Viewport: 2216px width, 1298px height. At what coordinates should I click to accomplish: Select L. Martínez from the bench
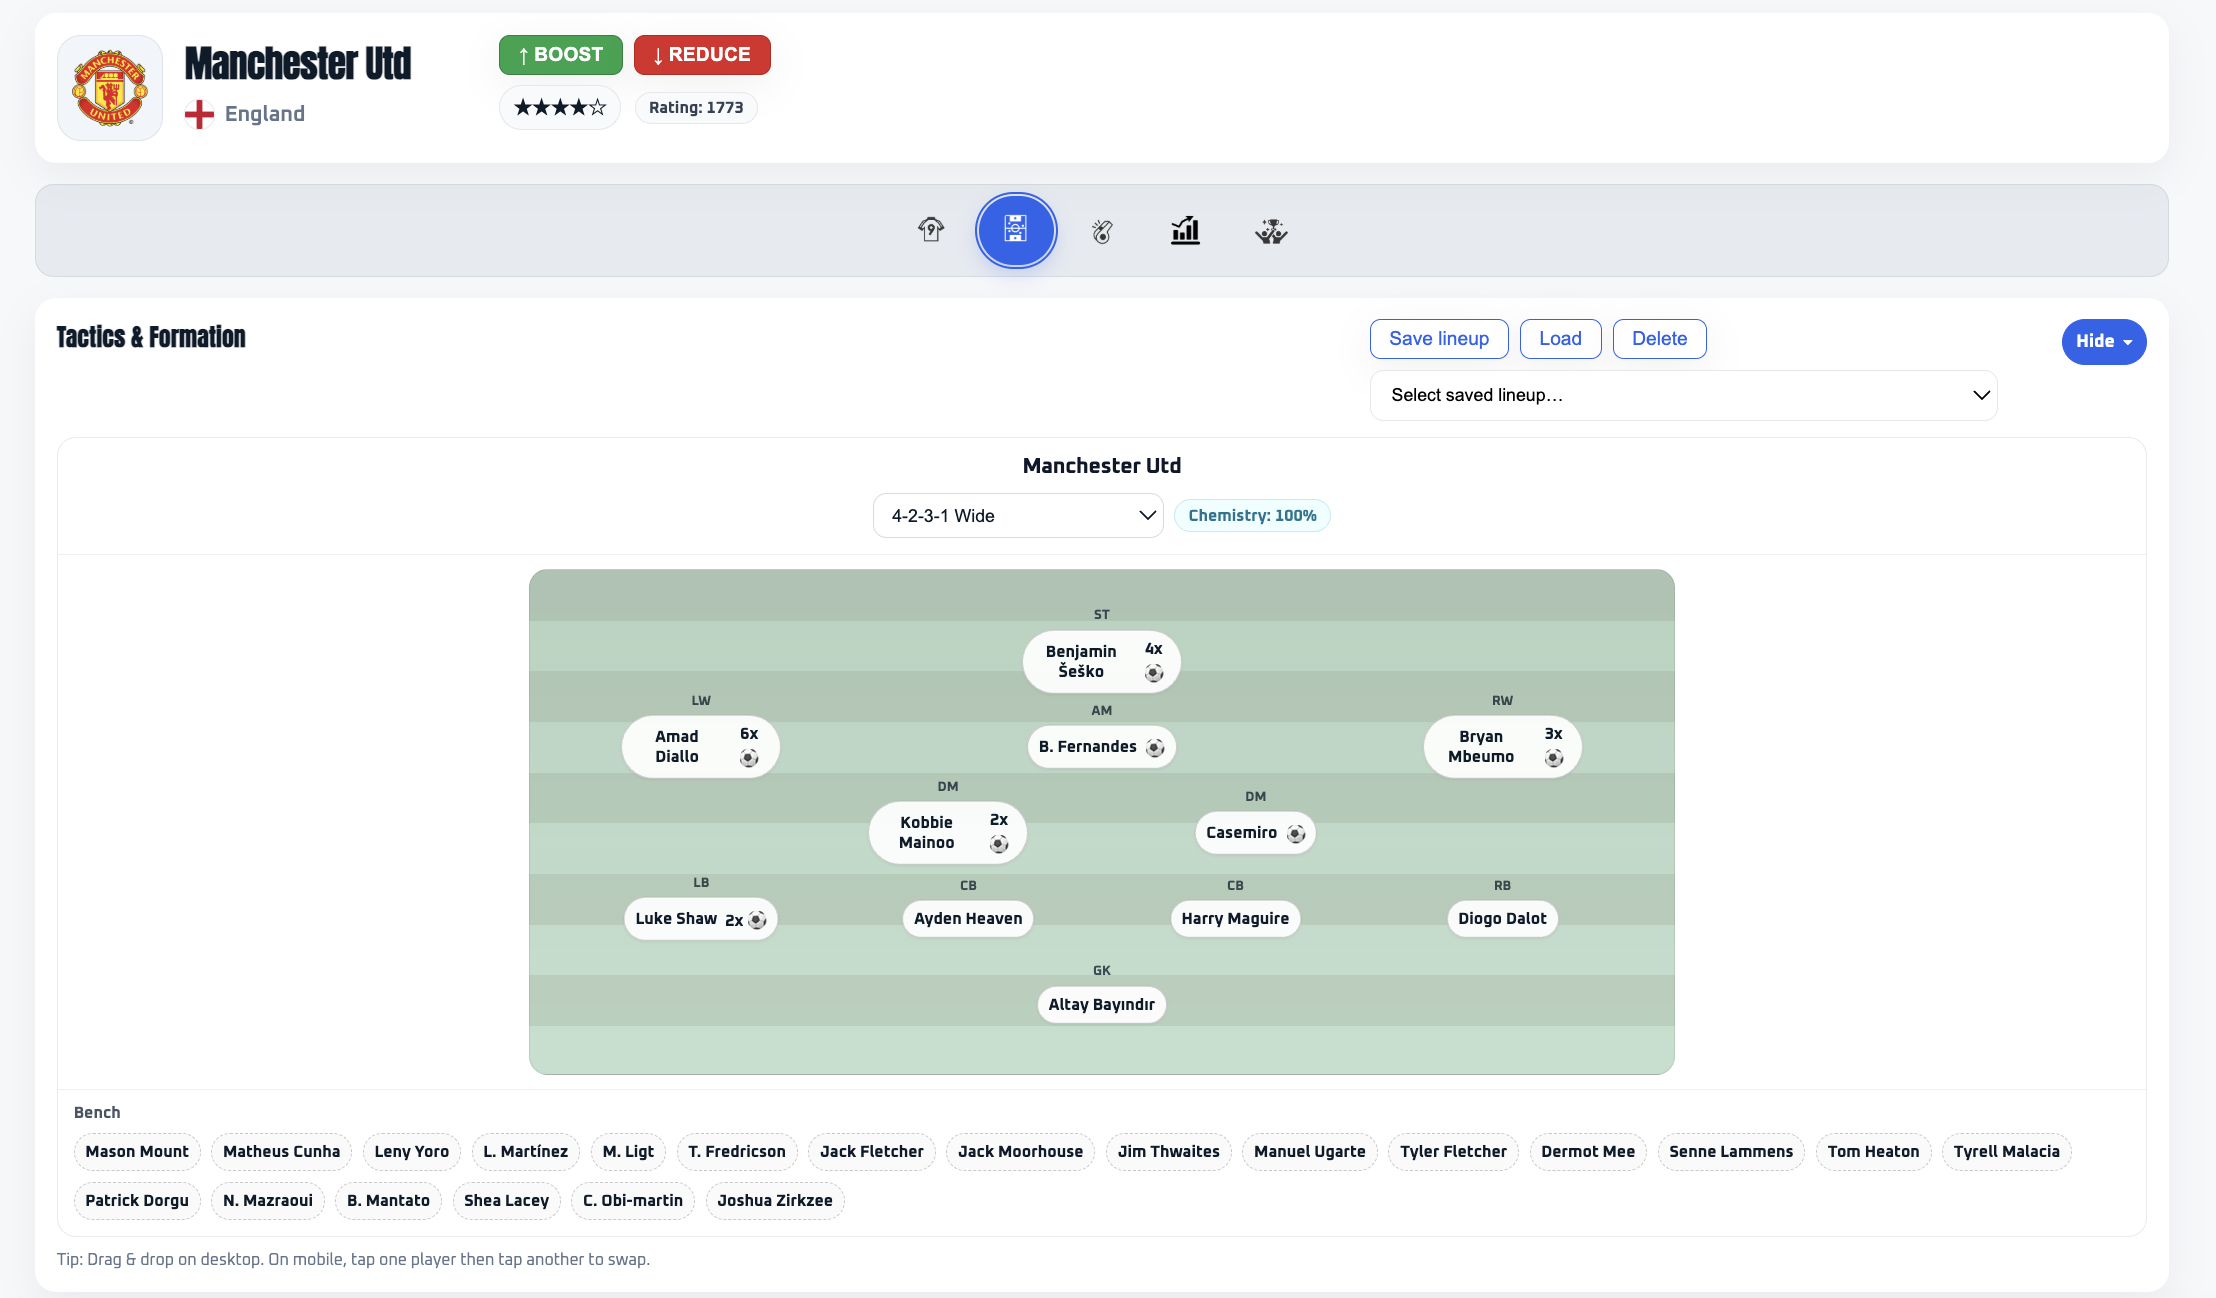(x=526, y=1152)
